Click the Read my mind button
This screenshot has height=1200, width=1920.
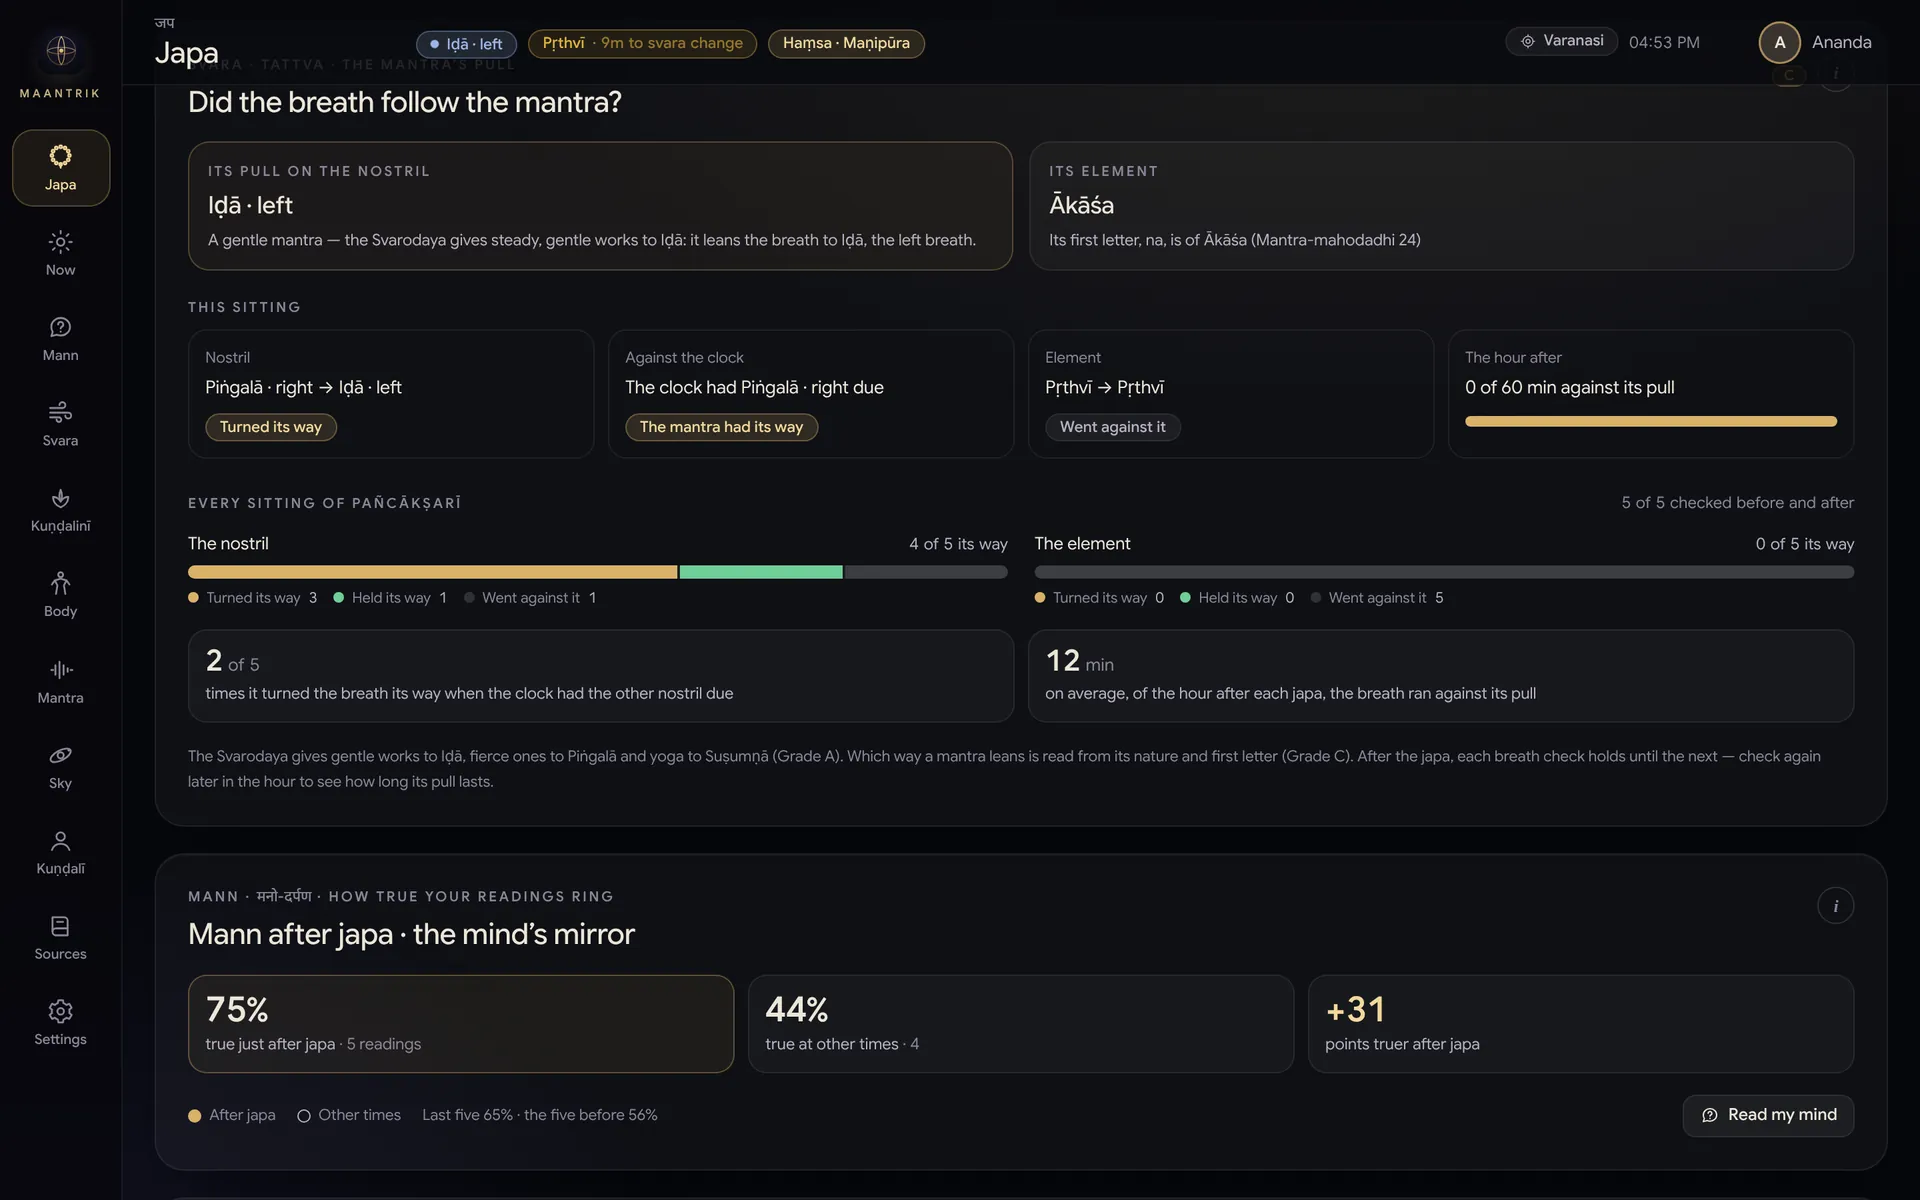coord(1768,1115)
